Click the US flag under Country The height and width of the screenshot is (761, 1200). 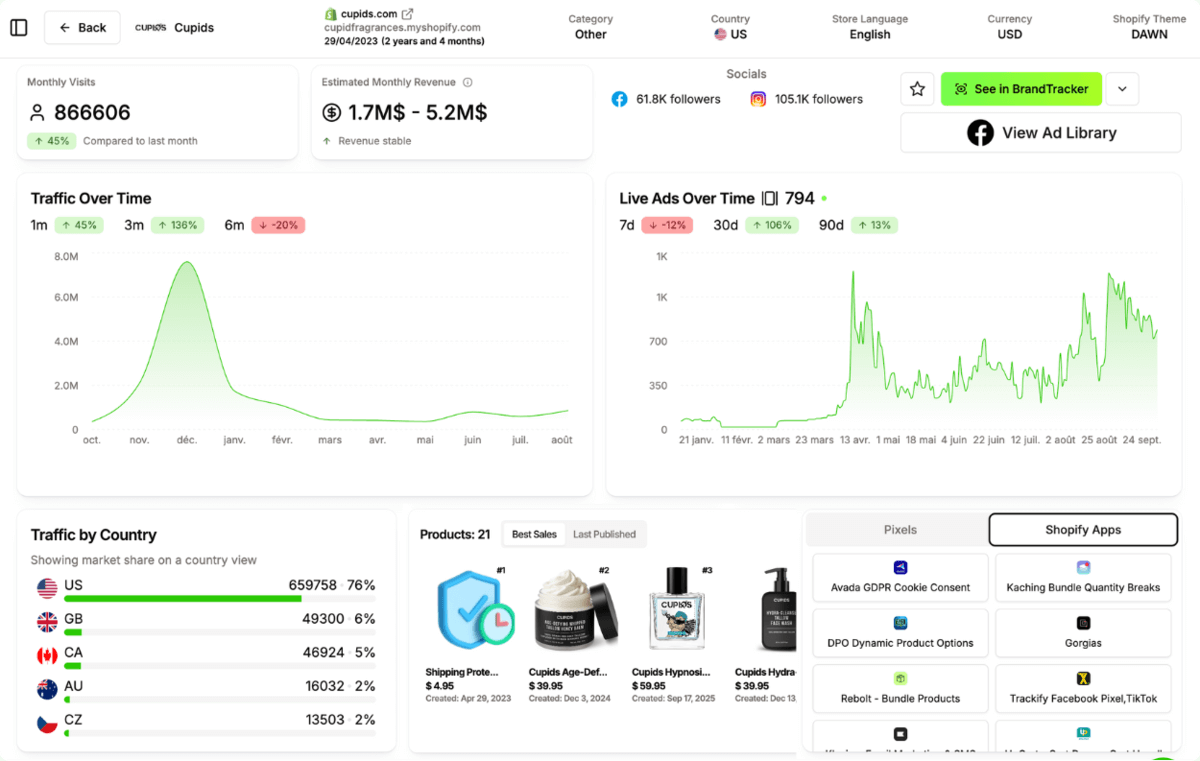[720, 34]
